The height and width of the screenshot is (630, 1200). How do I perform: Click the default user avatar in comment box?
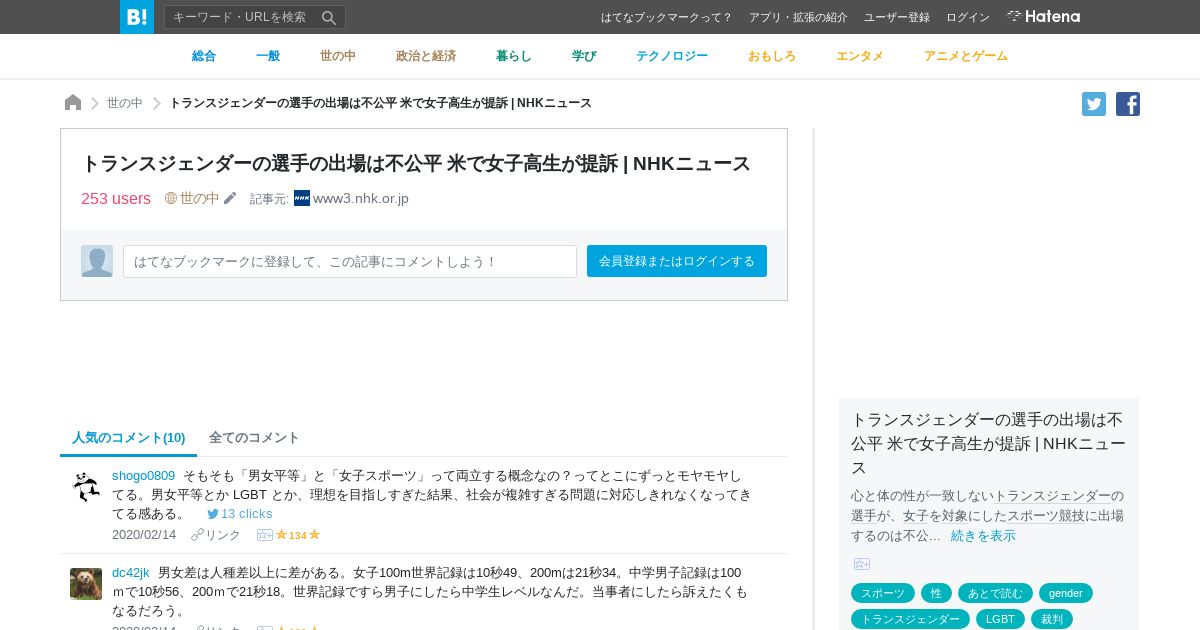point(97,261)
